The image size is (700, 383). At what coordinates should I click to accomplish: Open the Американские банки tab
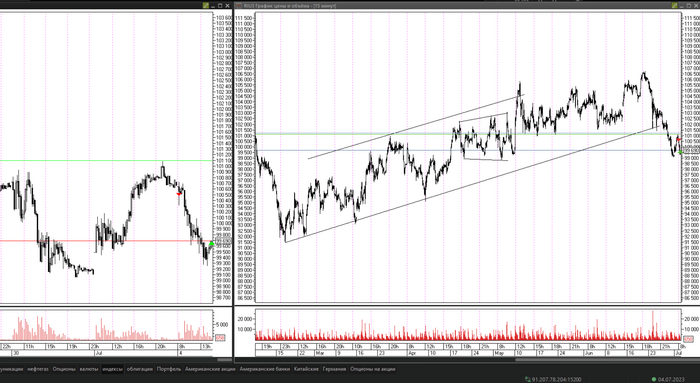(265, 369)
